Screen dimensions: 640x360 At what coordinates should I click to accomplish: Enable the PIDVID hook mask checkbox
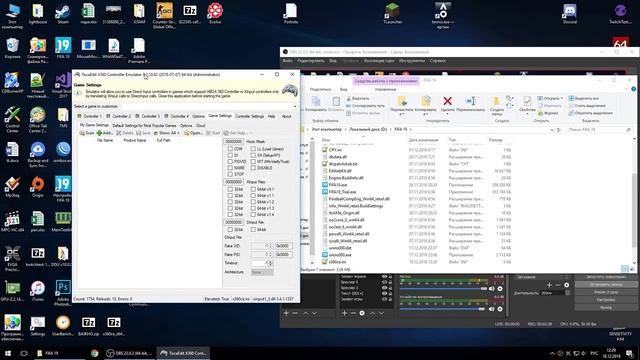point(230,162)
